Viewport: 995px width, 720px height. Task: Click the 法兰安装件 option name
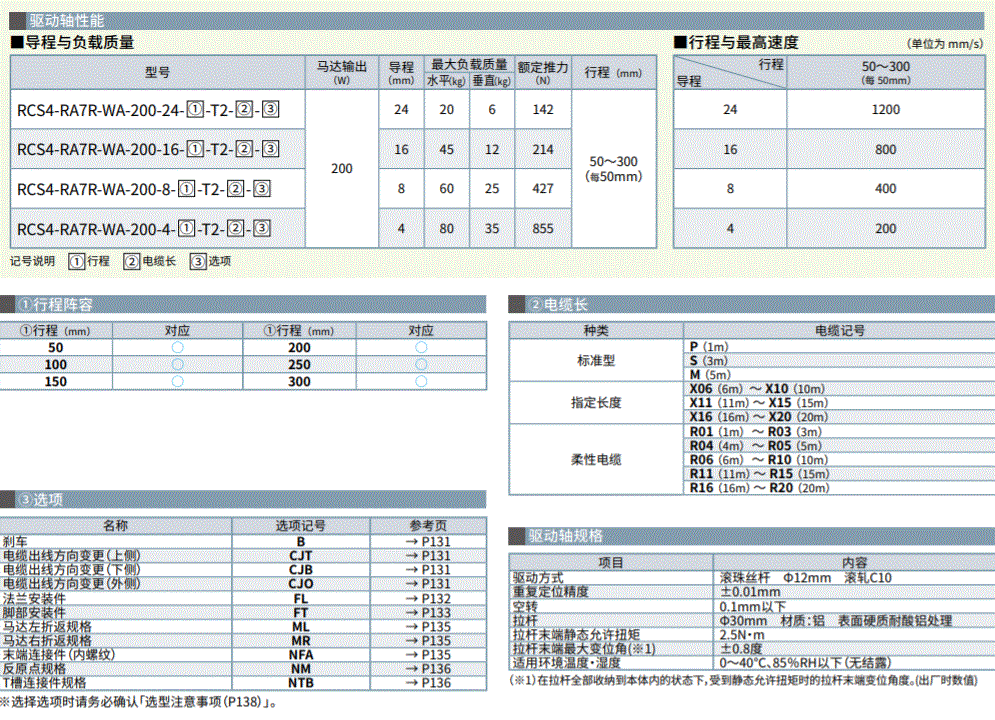(34, 598)
